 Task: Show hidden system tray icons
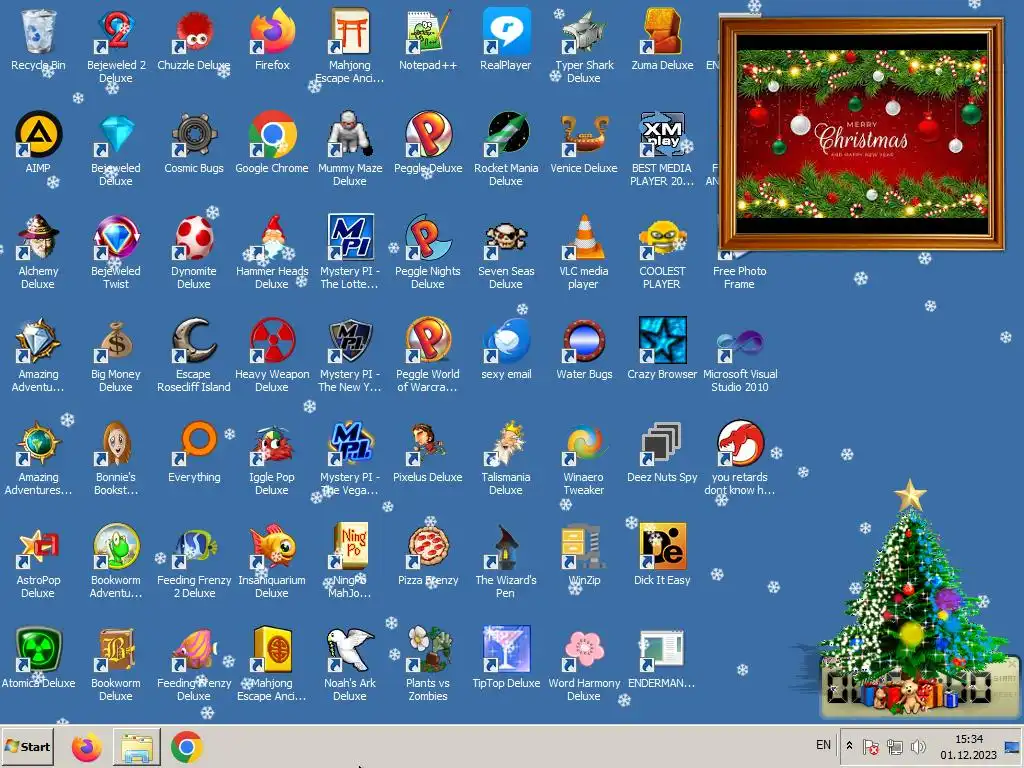tap(848, 746)
